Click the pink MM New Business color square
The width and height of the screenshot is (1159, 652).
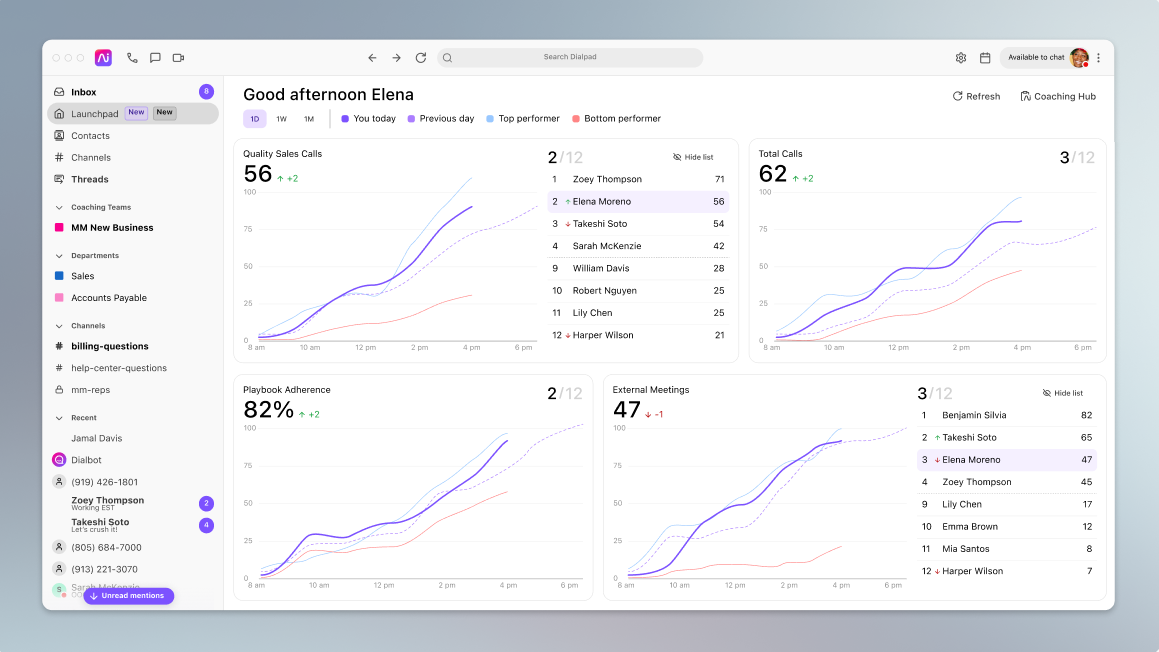click(59, 228)
